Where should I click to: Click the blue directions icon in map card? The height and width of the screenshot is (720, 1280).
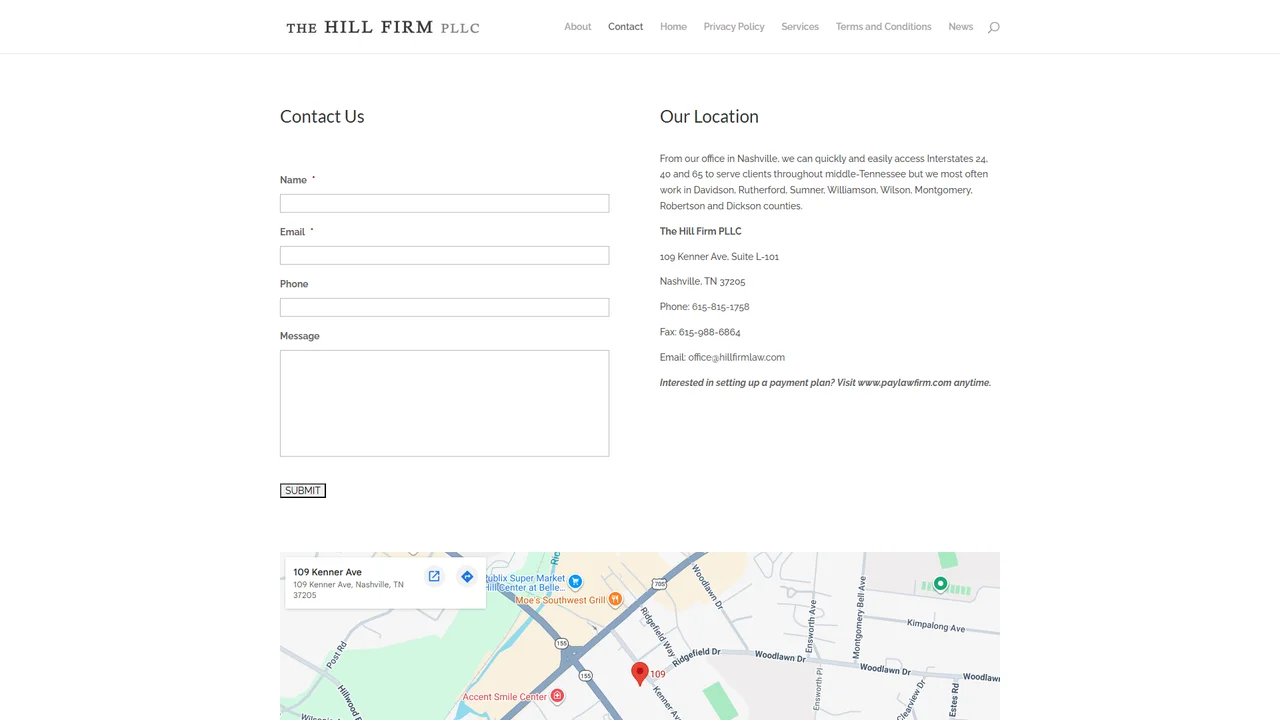tap(467, 576)
